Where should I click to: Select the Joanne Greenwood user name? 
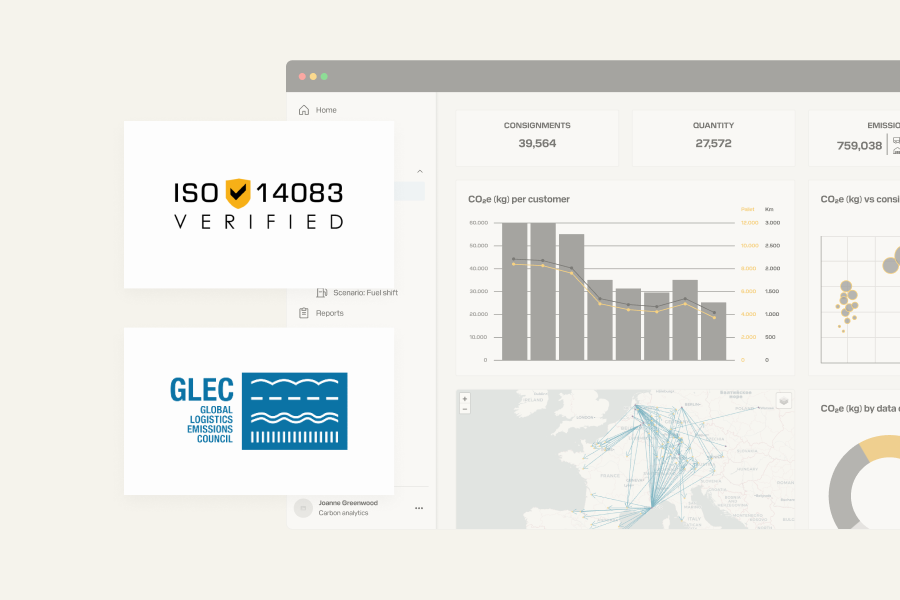point(348,503)
